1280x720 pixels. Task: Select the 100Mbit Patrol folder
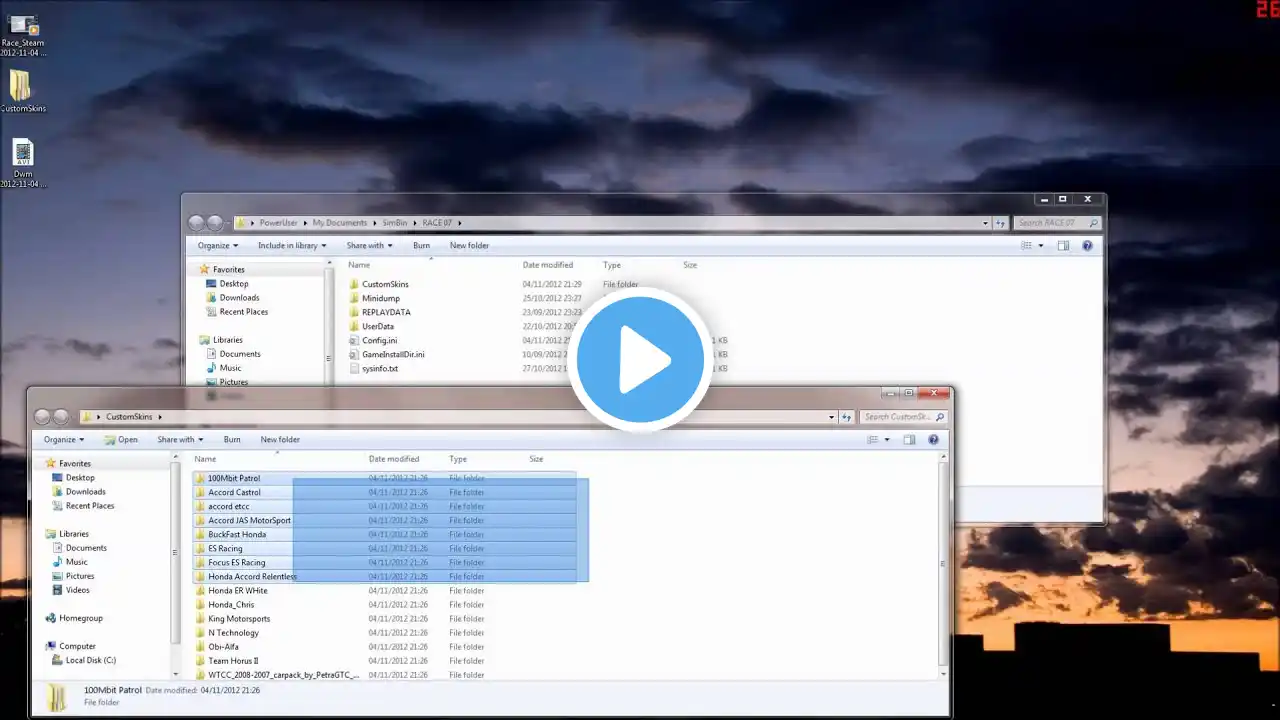[x=384, y=478]
